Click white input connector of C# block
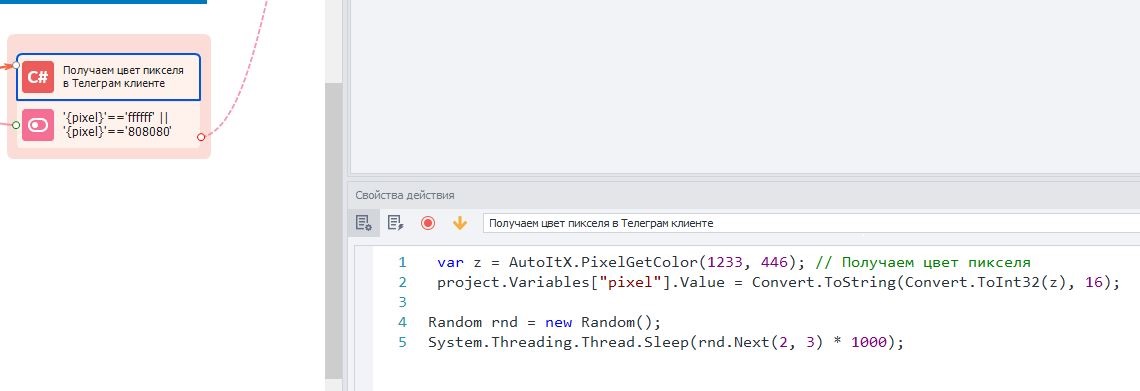The height and width of the screenshot is (391, 1140). tap(16, 65)
